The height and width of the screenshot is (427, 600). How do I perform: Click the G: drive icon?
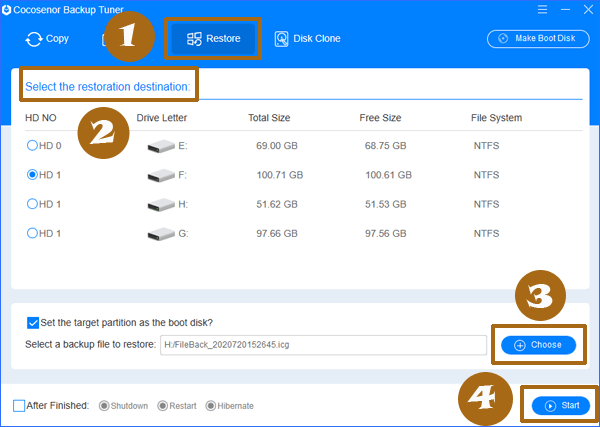[x=161, y=234]
